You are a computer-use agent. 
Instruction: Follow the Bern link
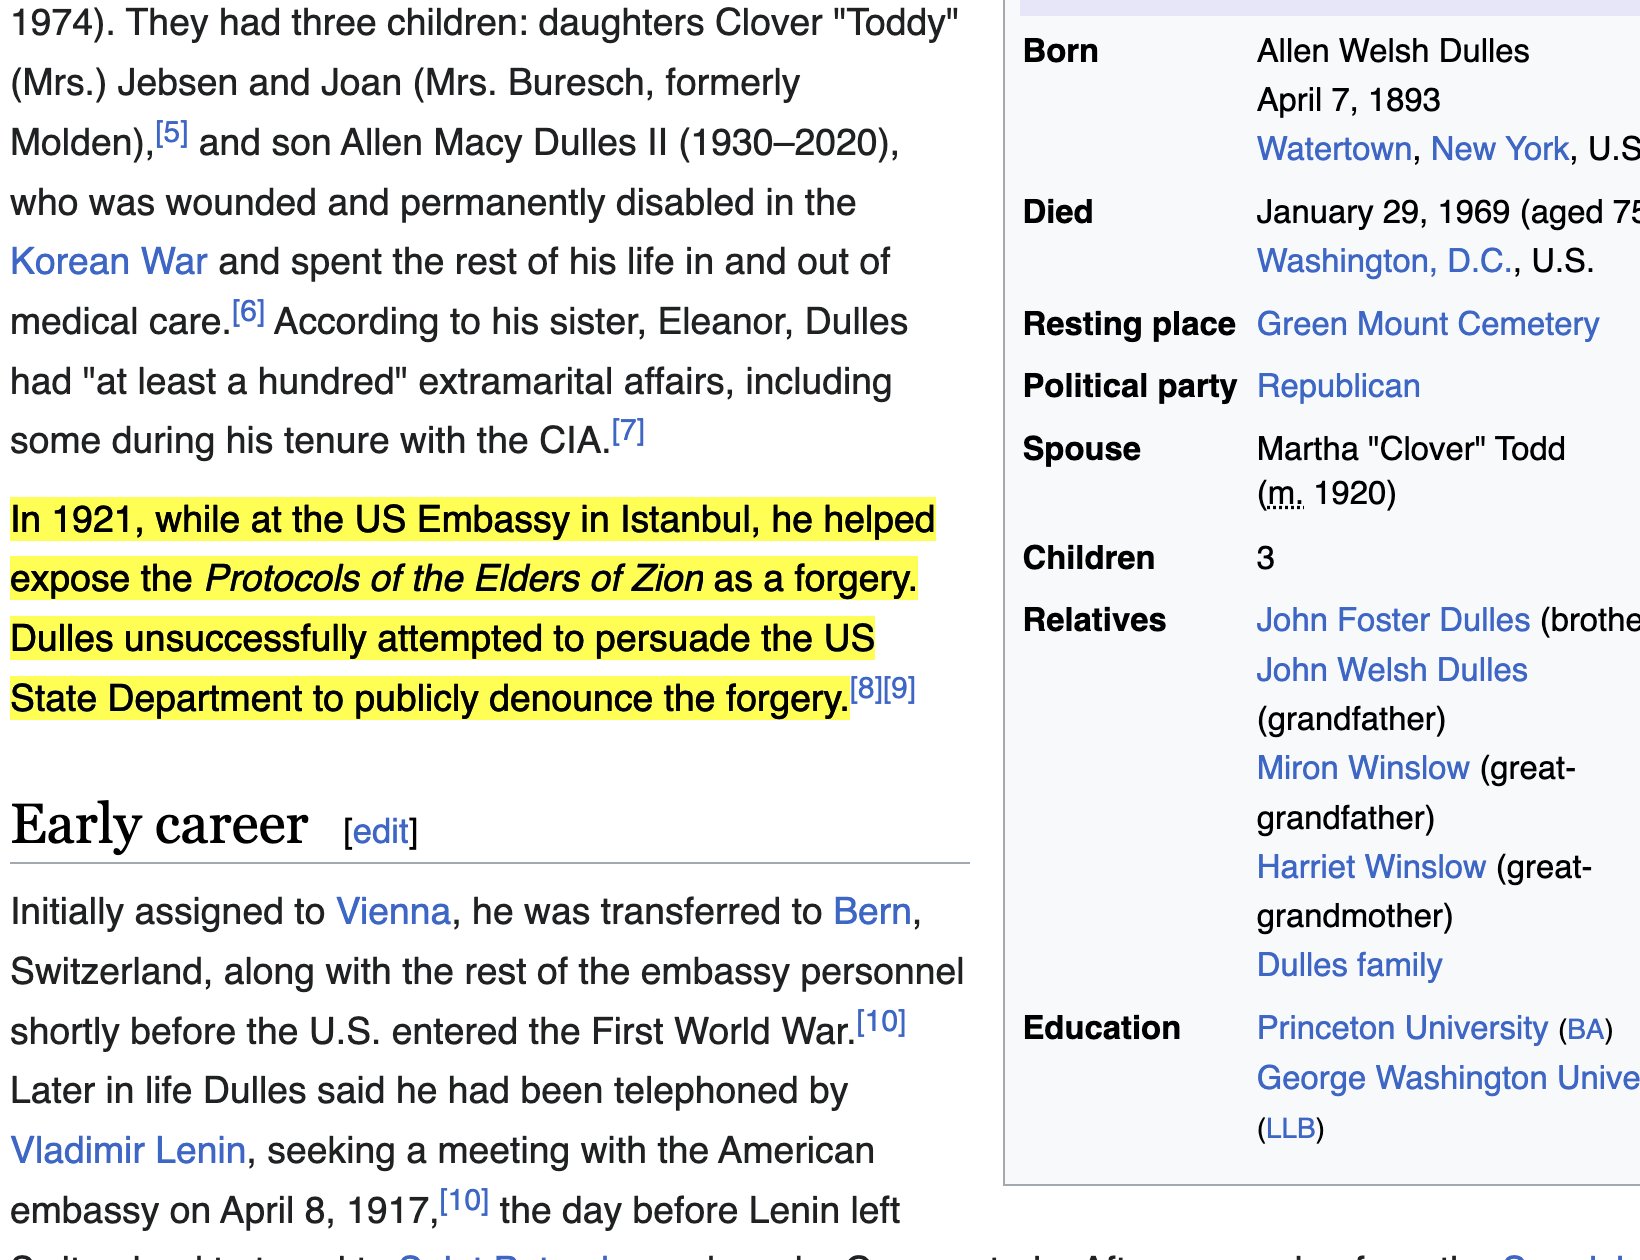(x=872, y=912)
